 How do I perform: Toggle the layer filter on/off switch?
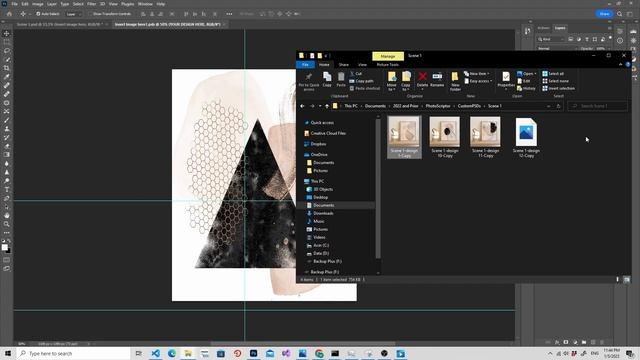tap(610, 38)
